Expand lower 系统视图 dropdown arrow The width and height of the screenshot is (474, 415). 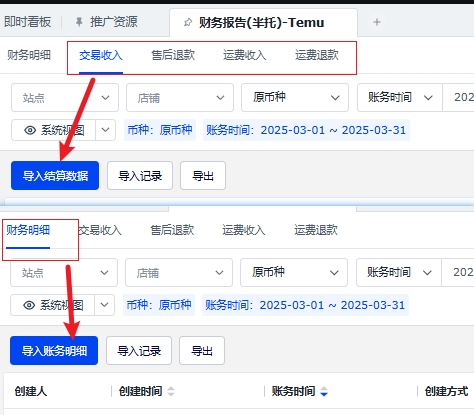tap(104, 305)
